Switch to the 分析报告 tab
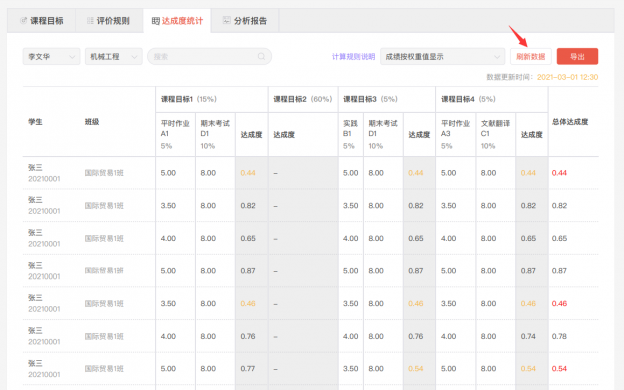 coord(245,21)
